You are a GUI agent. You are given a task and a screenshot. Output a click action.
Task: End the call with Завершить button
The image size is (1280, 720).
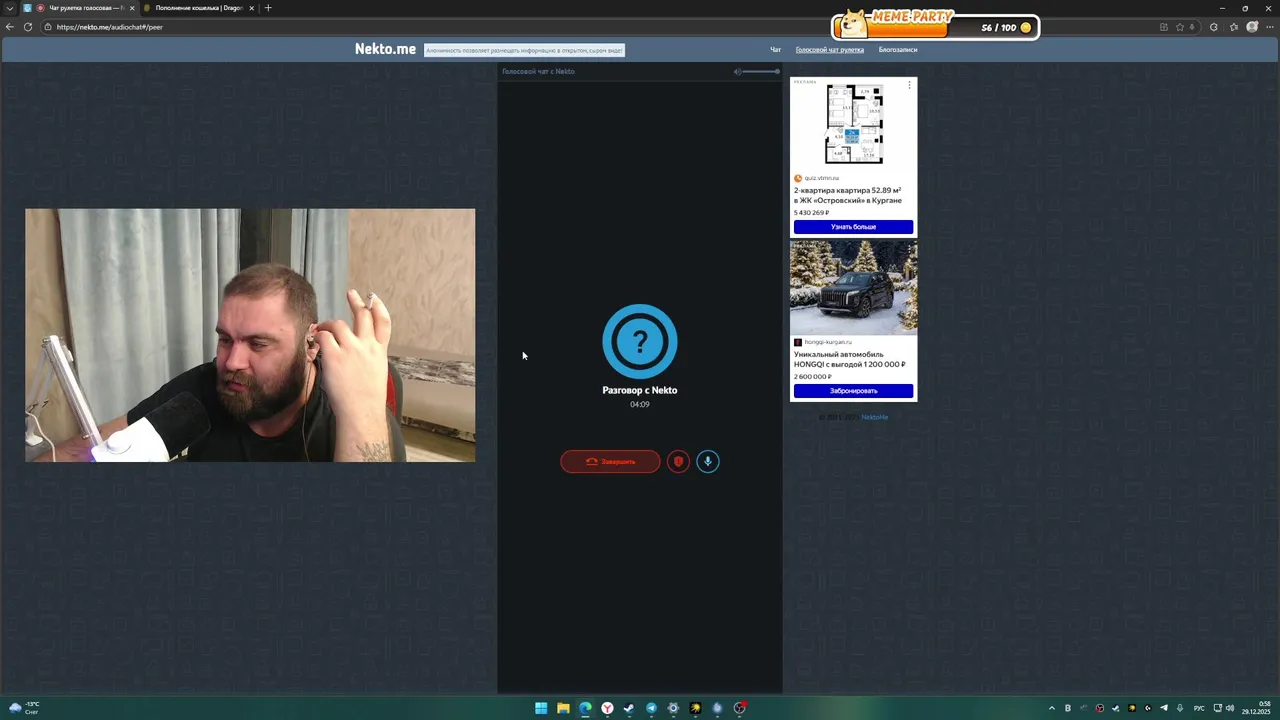610,461
